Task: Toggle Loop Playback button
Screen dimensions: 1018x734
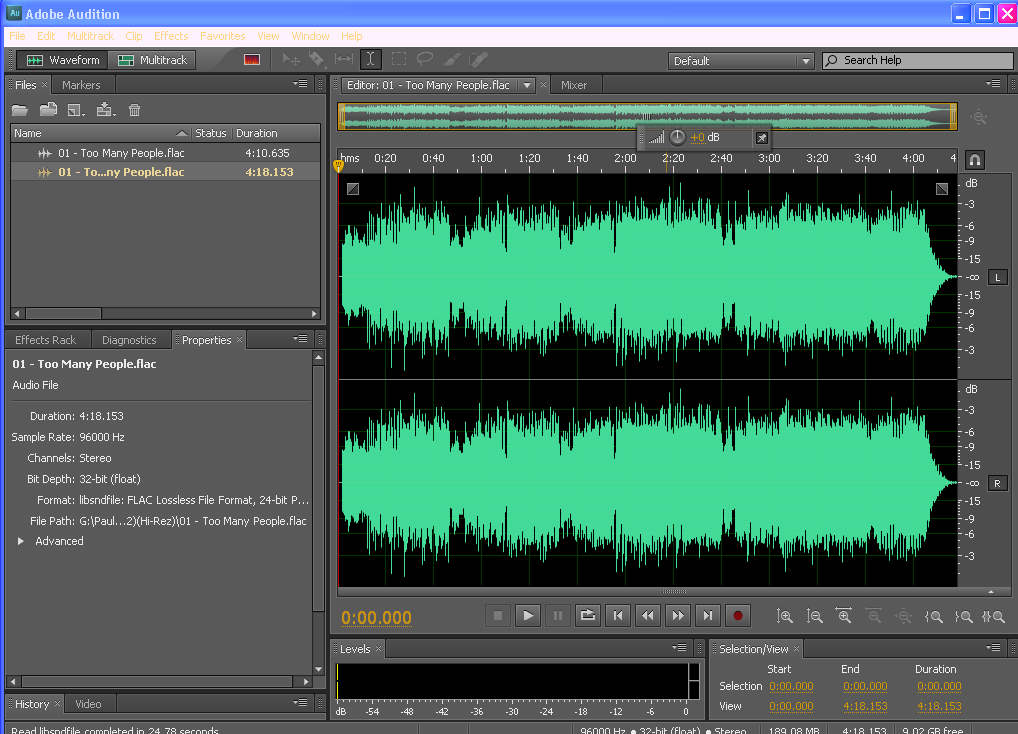Action: click(588, 616)
